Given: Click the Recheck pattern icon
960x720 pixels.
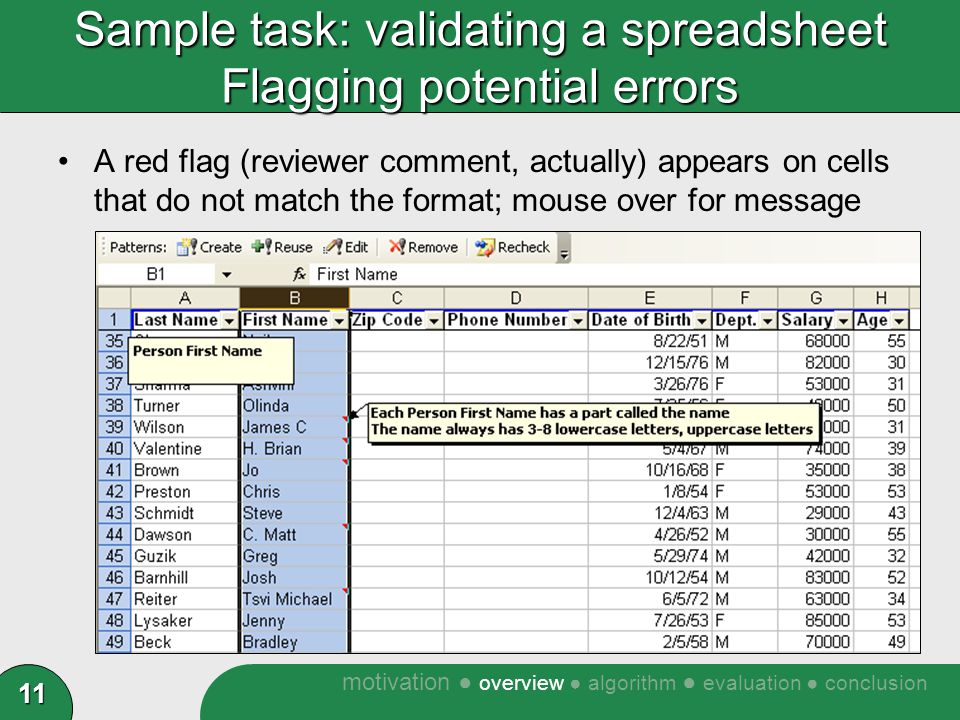Looking at the screenshot, I should point(485,247).
